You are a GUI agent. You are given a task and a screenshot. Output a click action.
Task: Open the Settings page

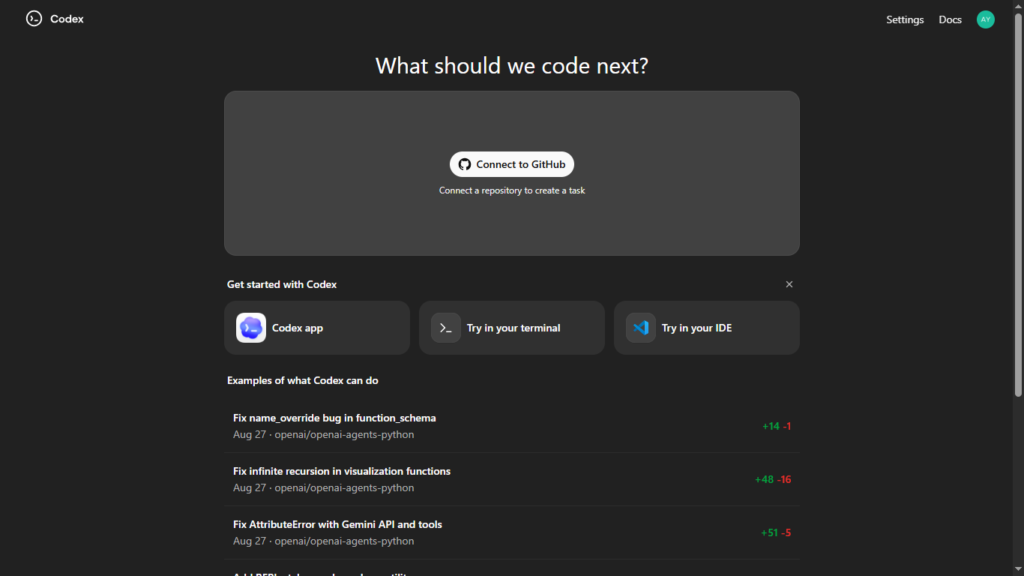tap(905, 19)
